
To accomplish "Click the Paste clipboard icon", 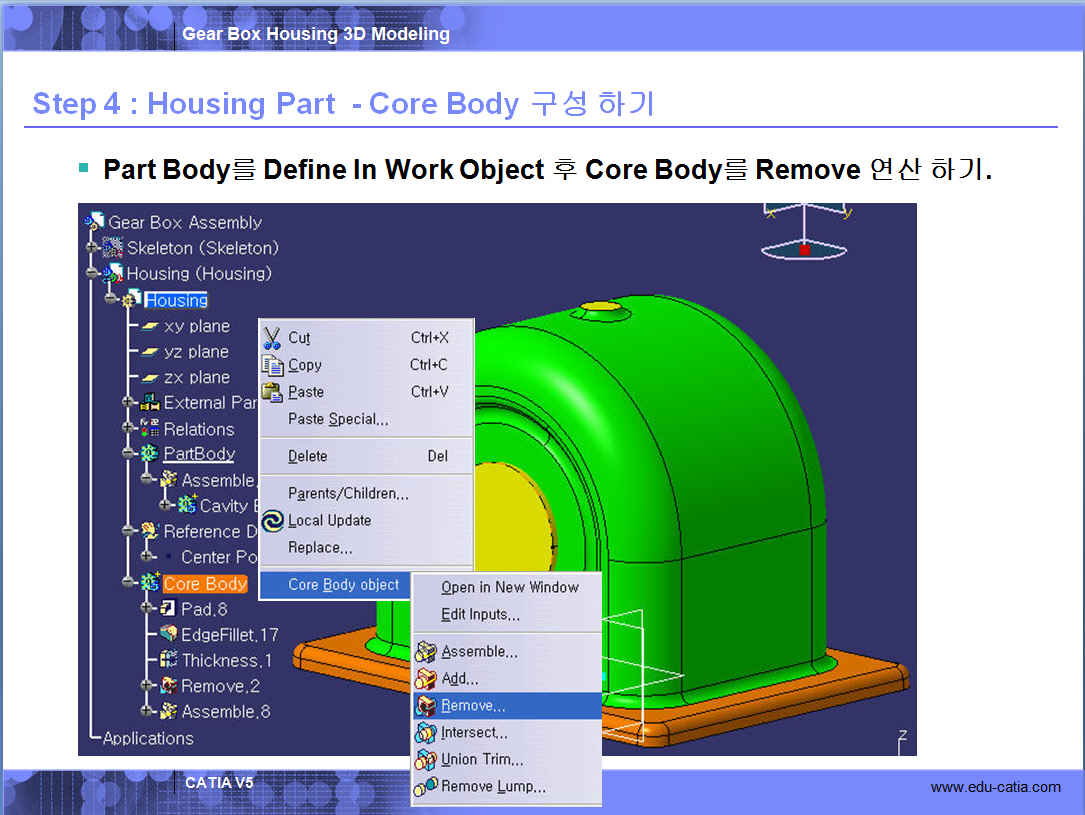I will point(272,392).
